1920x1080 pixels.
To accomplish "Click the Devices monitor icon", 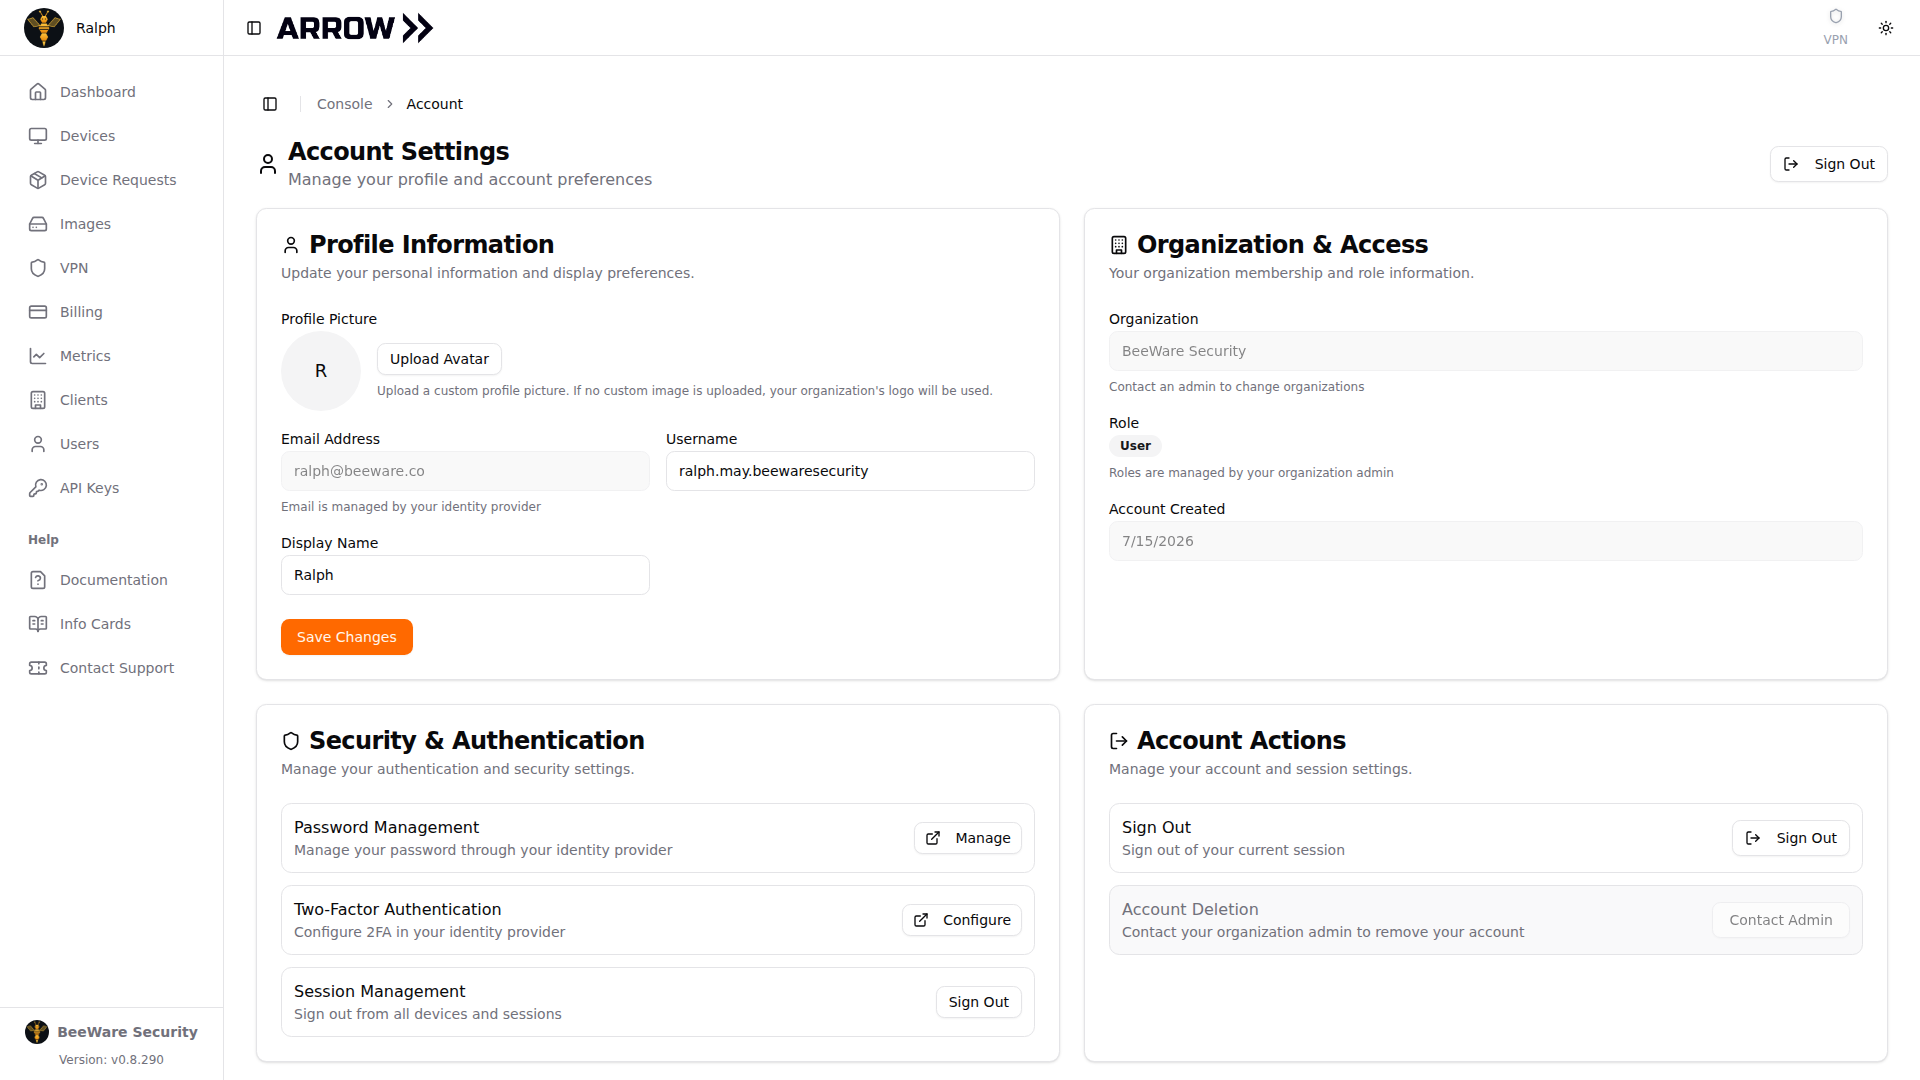I will pos(38,136).
